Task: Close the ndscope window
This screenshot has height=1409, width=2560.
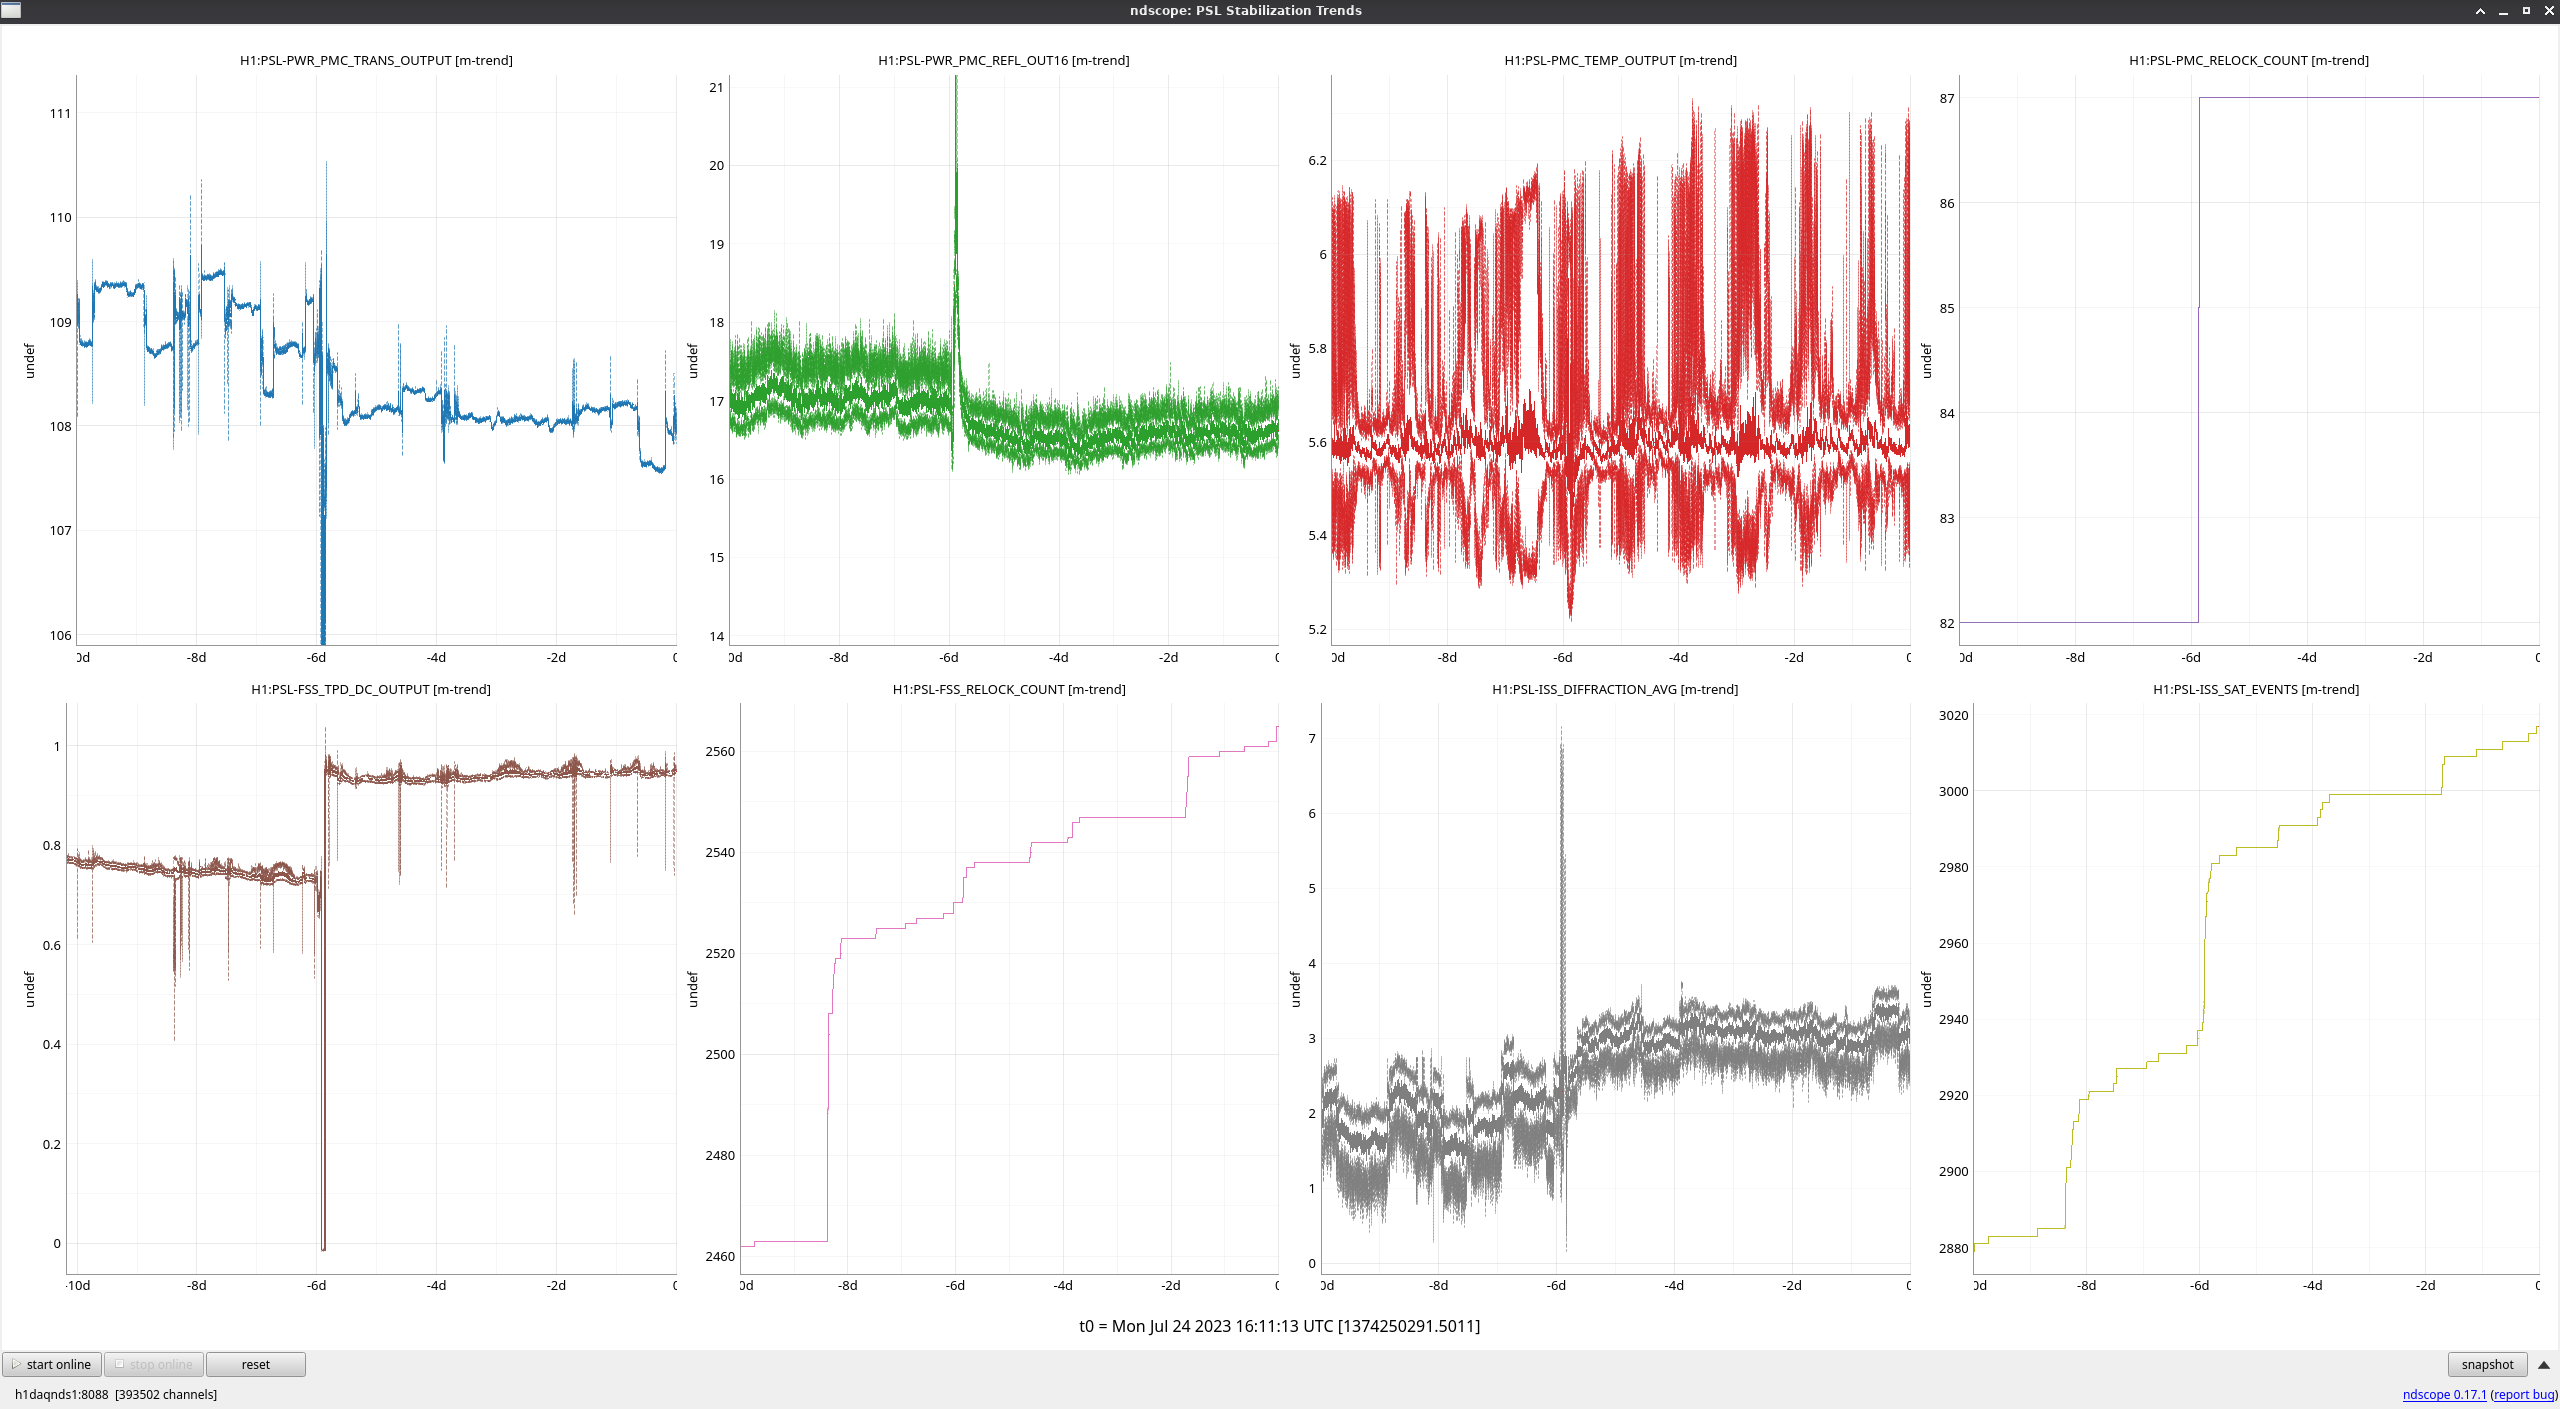Action: [x=2549, y=11]
